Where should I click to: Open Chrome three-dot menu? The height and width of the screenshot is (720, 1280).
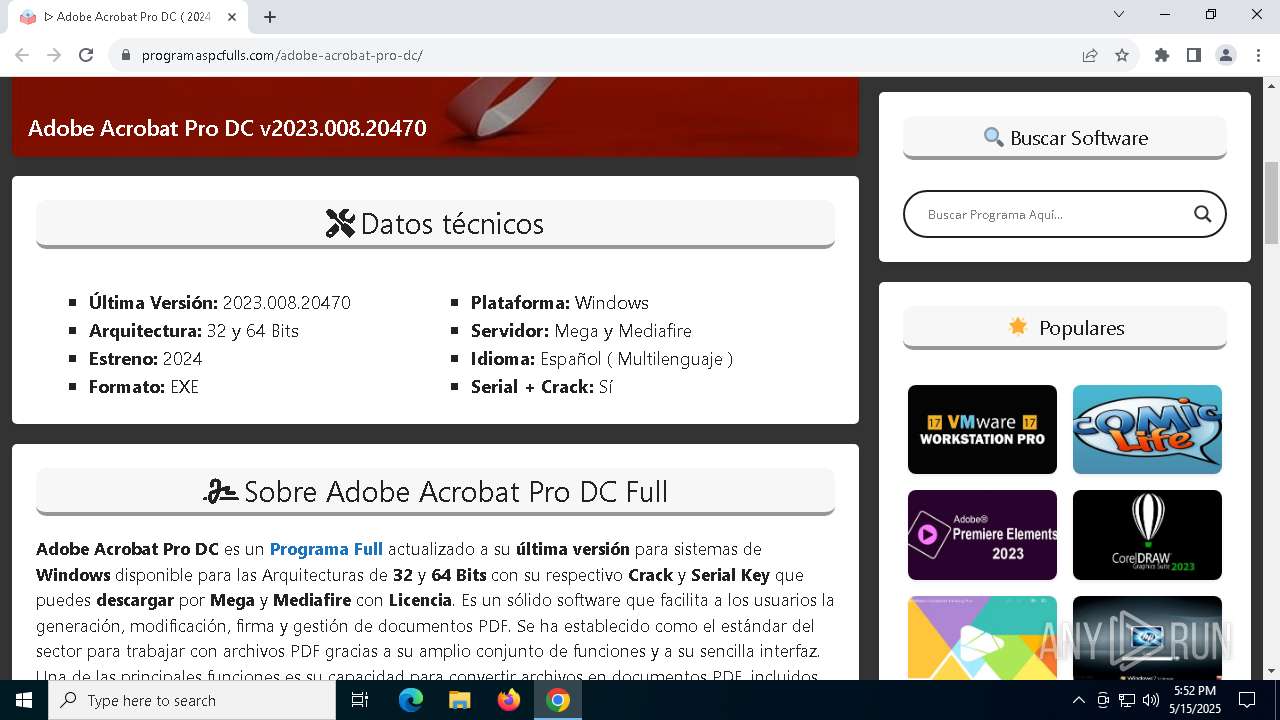(x=1258, y=55)
